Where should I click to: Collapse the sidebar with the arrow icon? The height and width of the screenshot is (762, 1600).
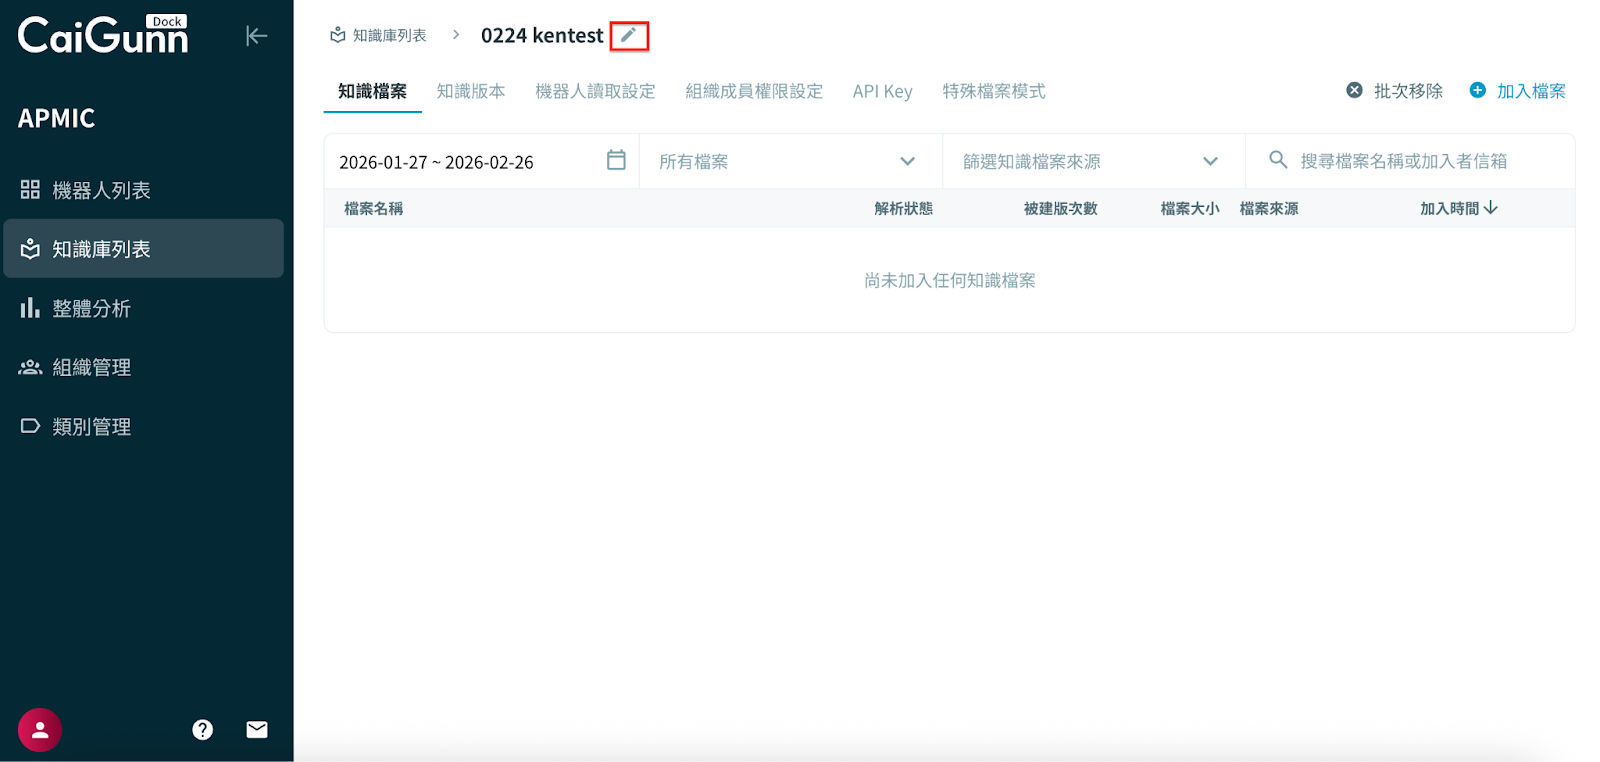click(256, 36)
